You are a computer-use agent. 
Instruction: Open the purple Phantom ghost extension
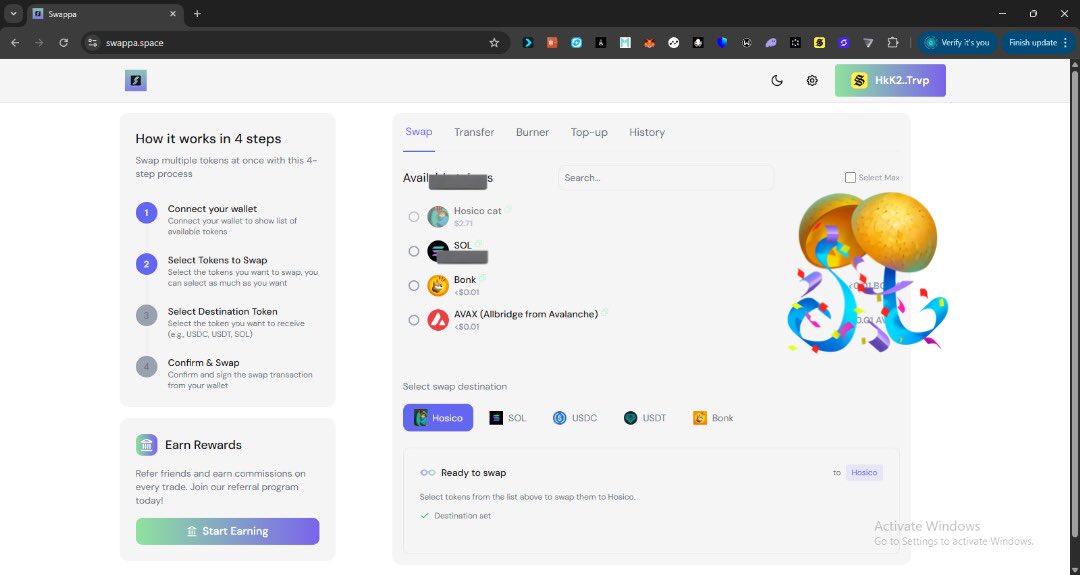[x=771, y=43]
